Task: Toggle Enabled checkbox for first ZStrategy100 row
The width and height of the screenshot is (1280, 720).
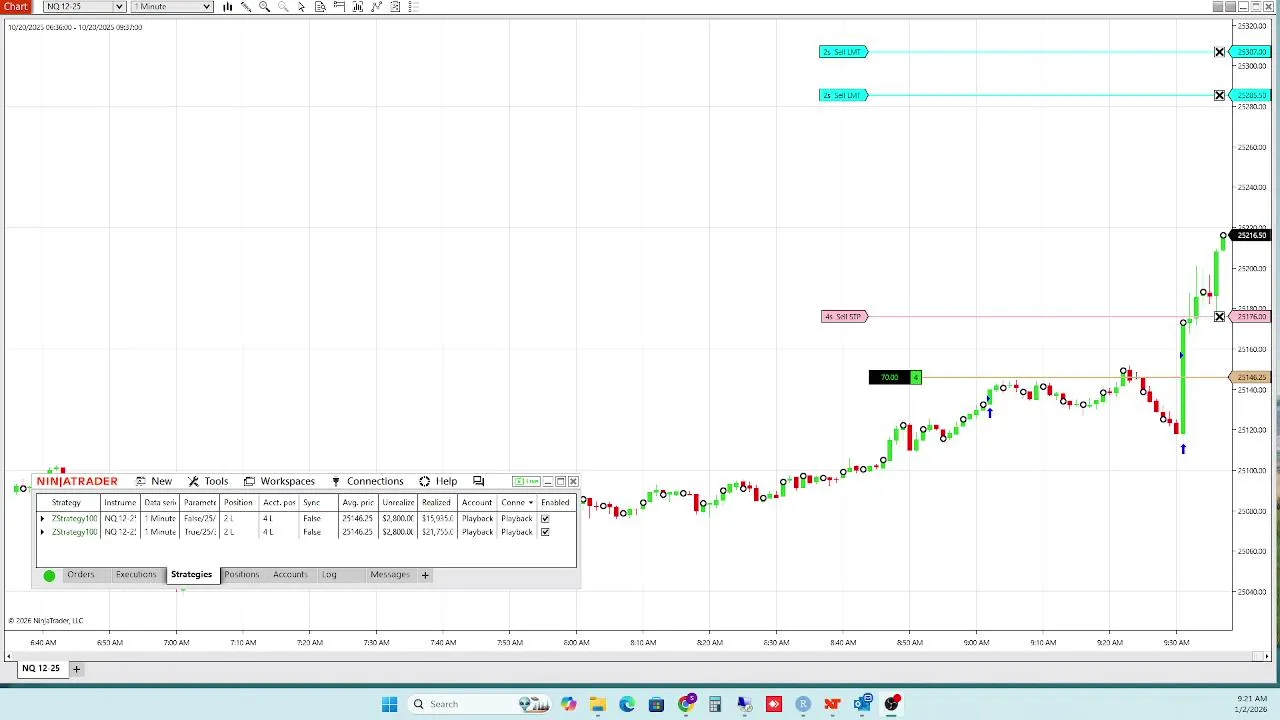Action: coord(545,519)
